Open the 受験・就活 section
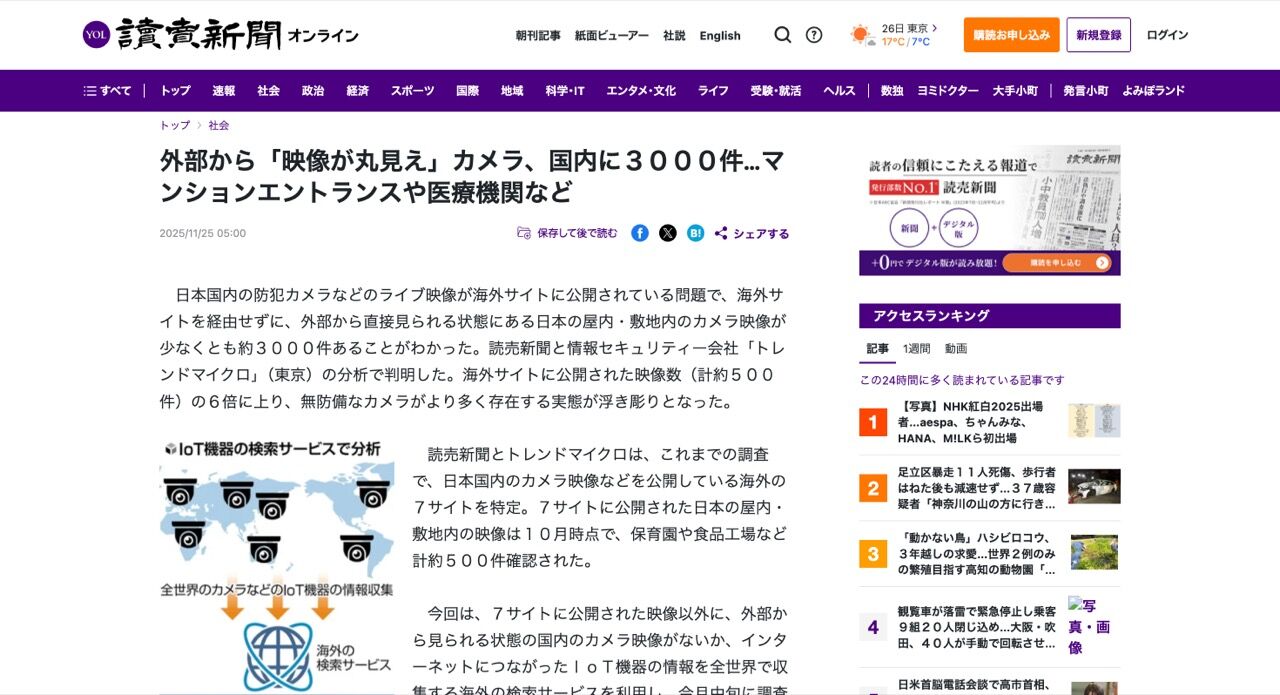This screenshot has width=1280, height=695. tap(776, 91)
